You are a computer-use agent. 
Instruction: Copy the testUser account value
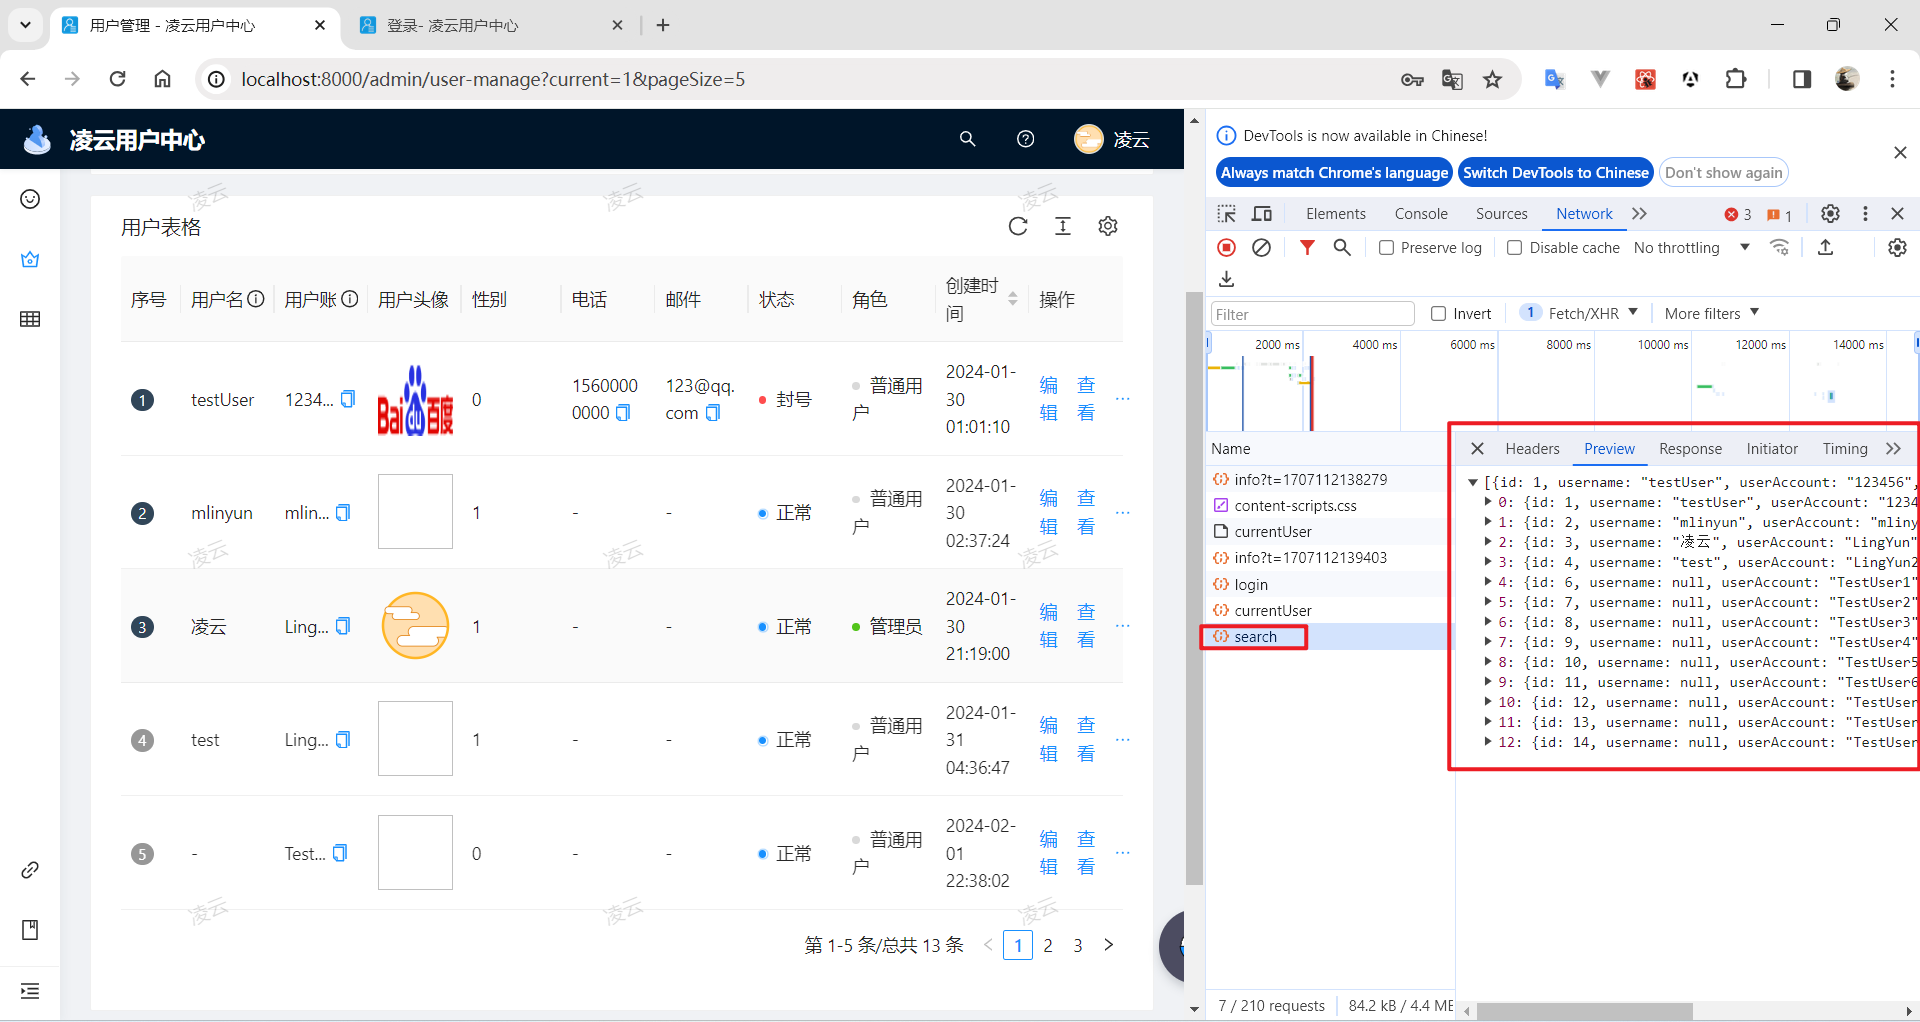coord(348,399)
